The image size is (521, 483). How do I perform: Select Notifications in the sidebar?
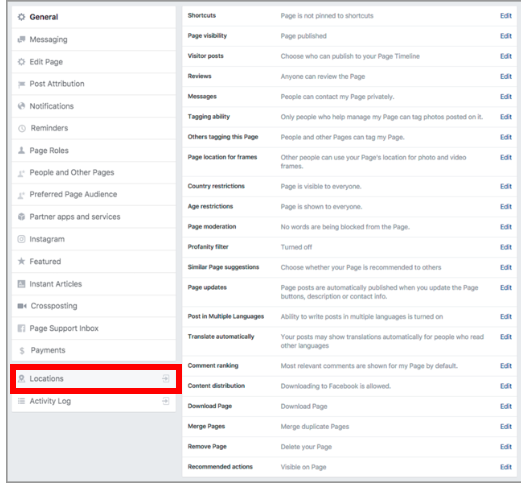click(94, 106)
